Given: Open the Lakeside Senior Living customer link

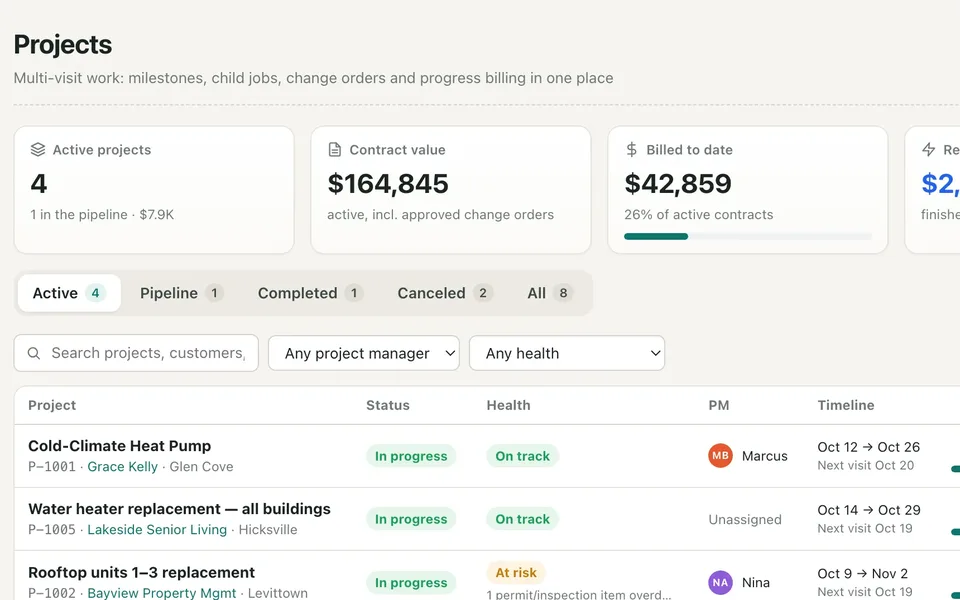Looking at the screenshot, I should point(157,530).
